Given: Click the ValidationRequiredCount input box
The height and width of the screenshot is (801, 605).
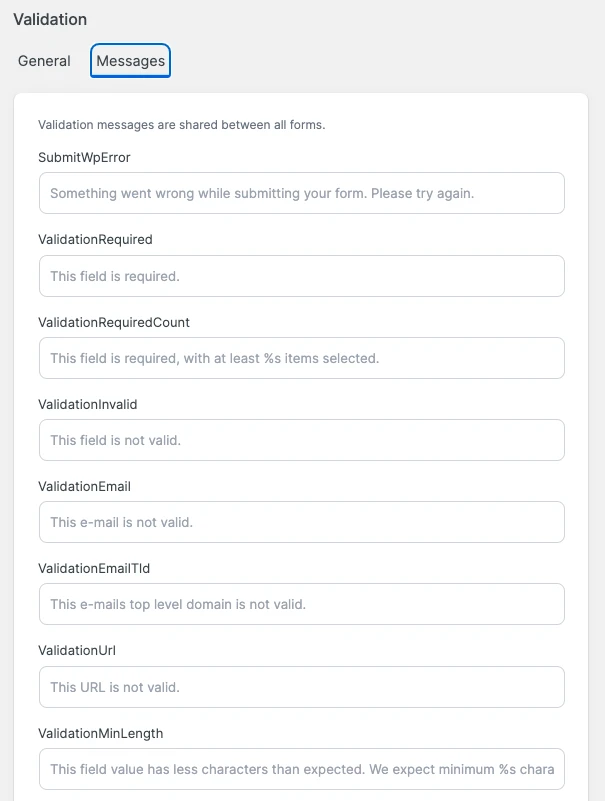Looking at the screenshot, I should (x=301, y=358).
